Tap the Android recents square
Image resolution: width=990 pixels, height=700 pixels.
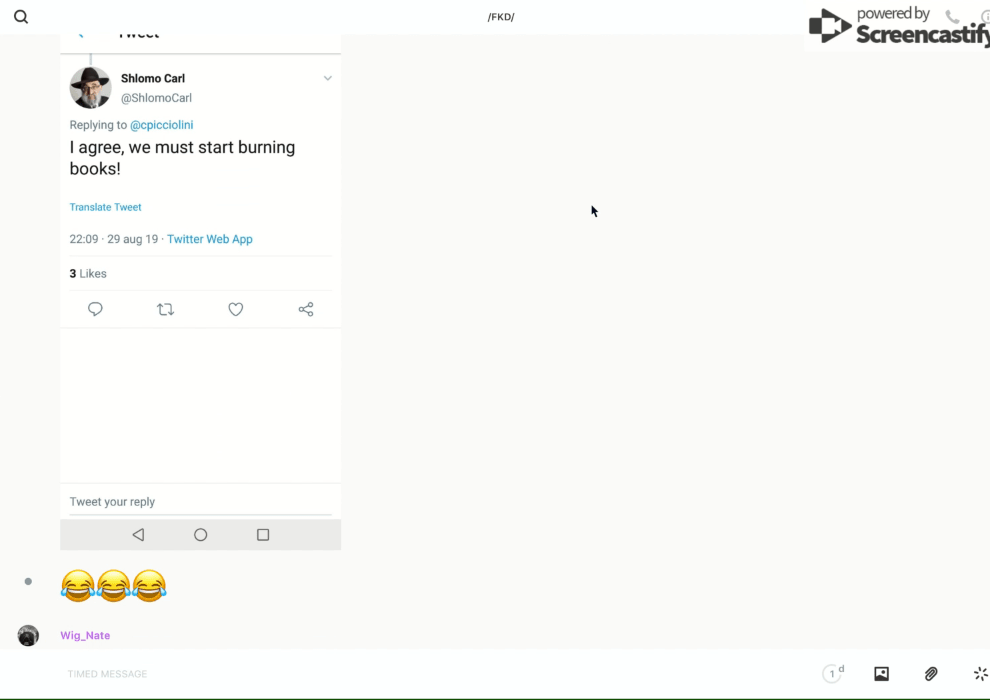(263, 535)
